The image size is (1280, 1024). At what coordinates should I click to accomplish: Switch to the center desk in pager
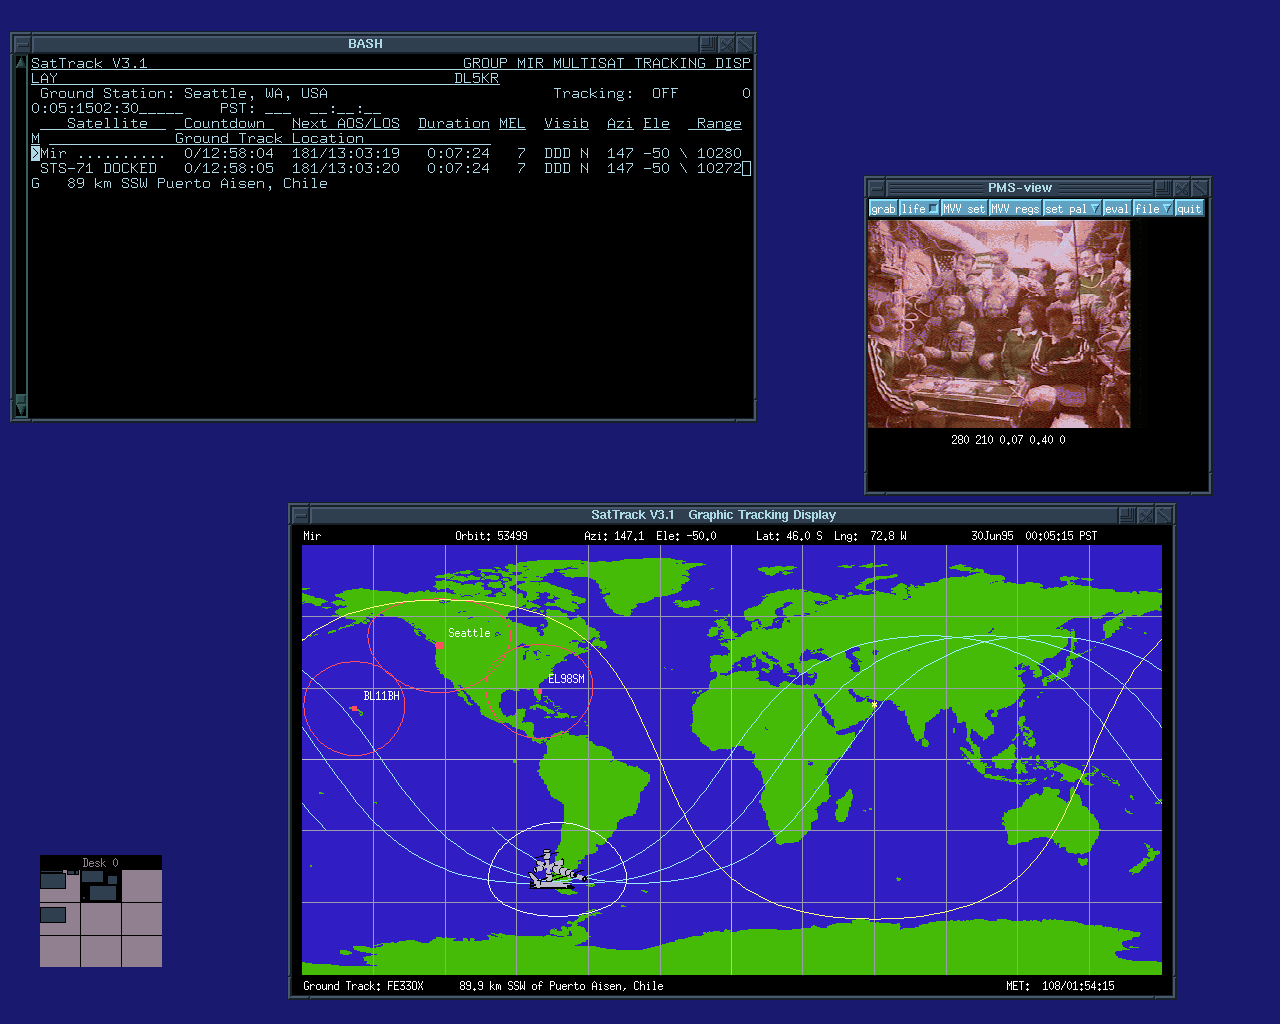tap(101, 918)
